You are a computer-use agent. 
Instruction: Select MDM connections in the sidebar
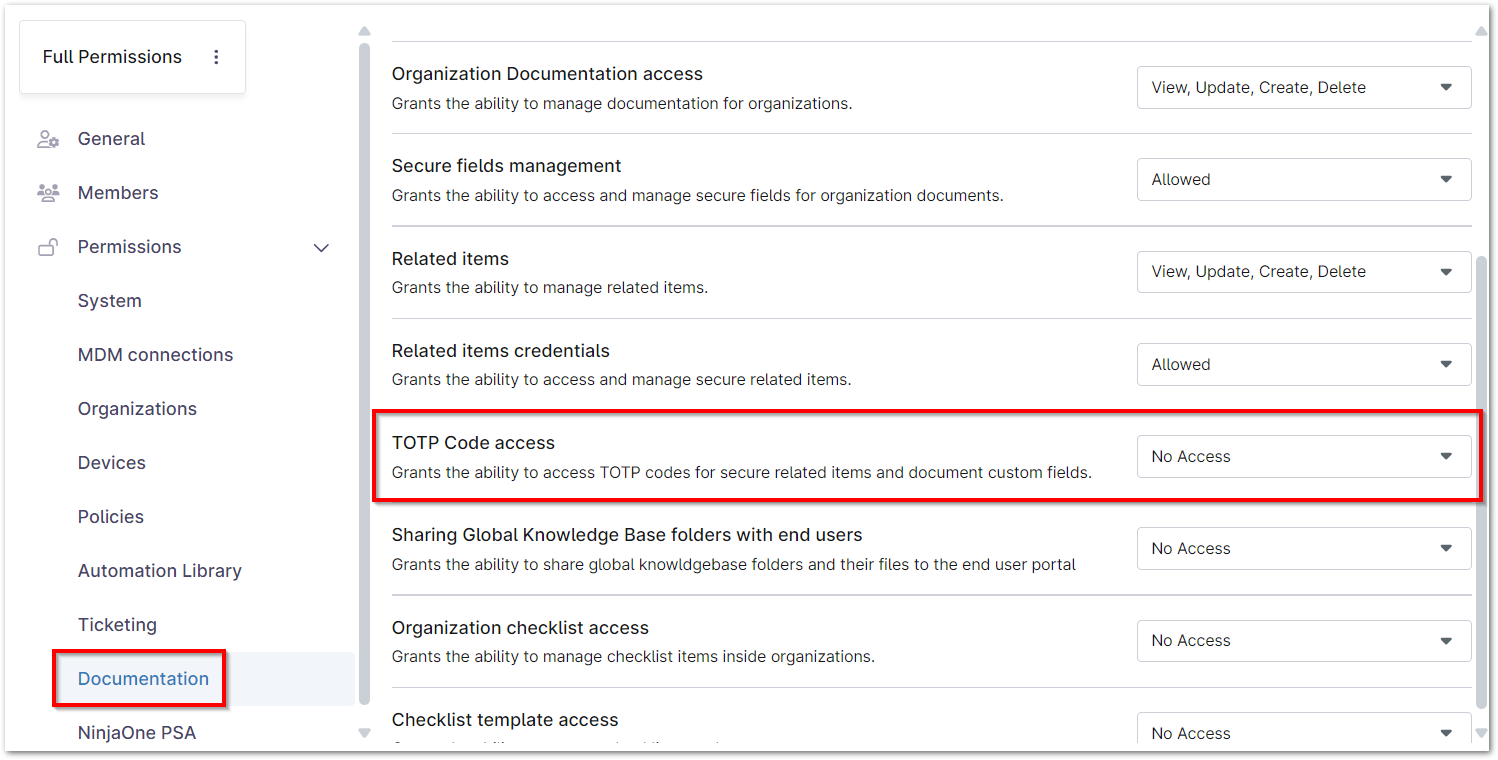[155, 355]
